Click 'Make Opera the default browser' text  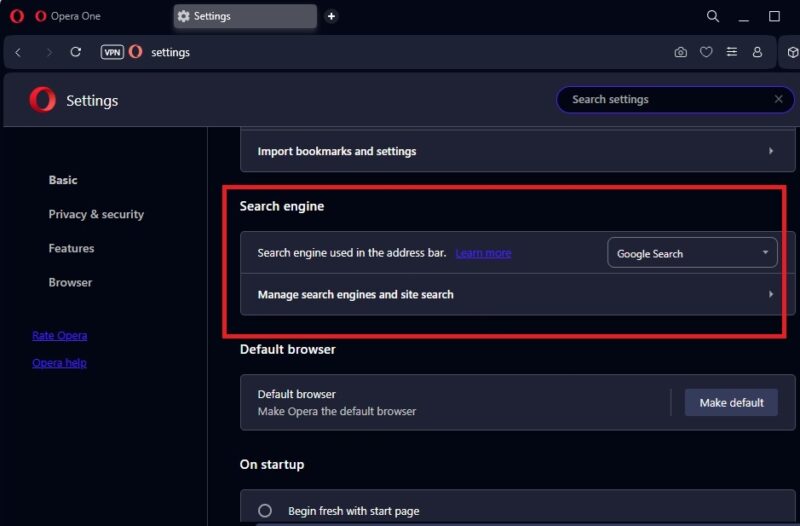(x=337, y=411)
